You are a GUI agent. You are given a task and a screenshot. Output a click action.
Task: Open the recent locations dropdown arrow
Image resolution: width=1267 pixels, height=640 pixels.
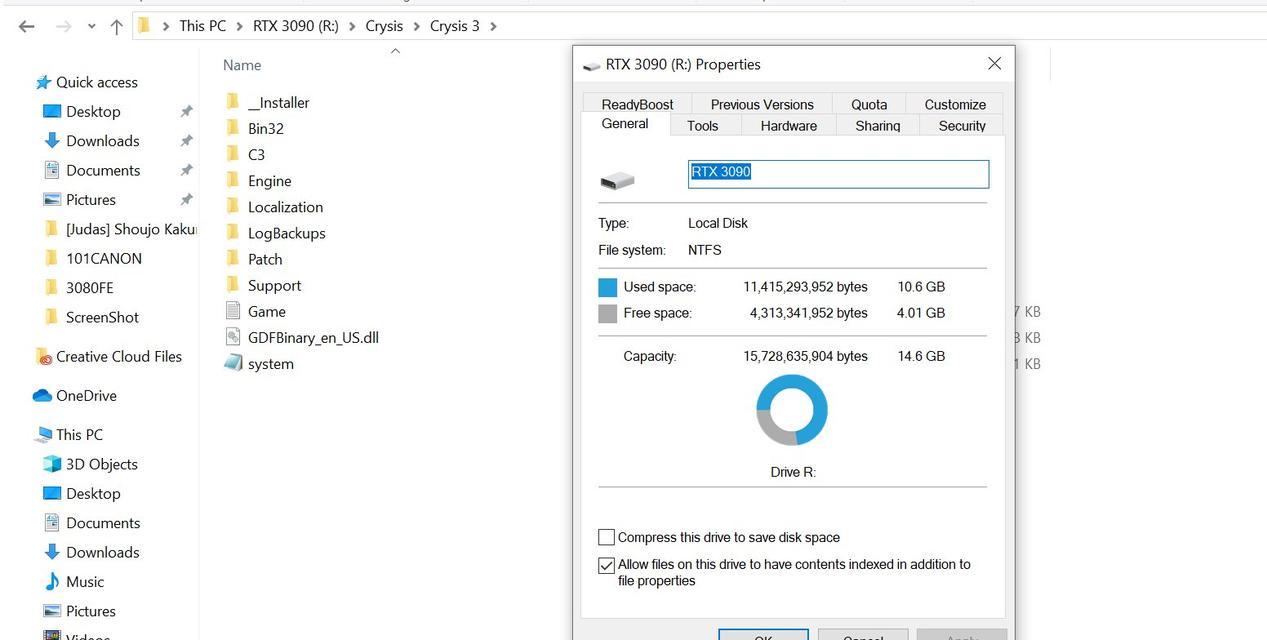click(91, 26)
